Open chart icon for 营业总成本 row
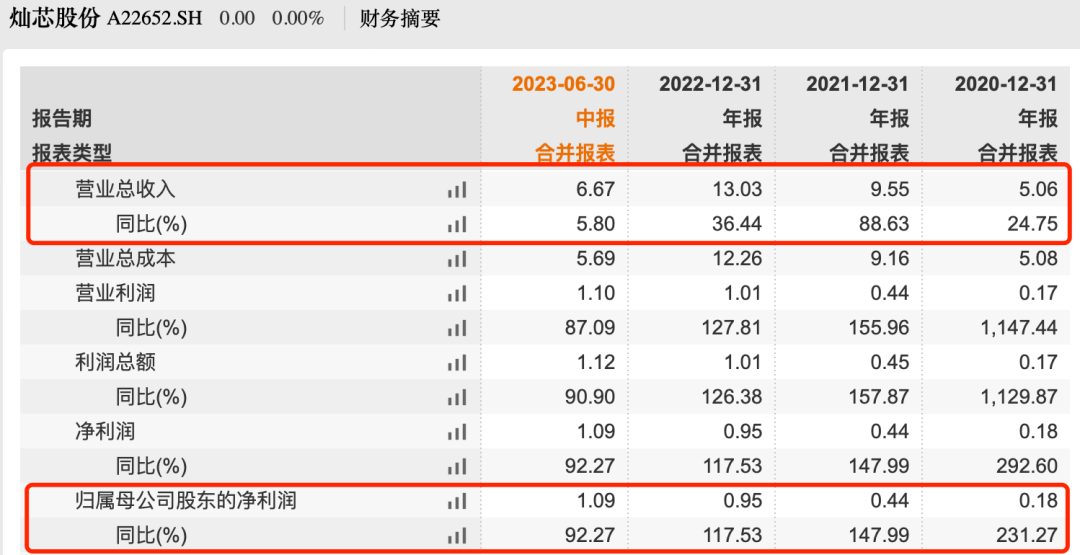The image size is (1080, 555). [457, 259]
